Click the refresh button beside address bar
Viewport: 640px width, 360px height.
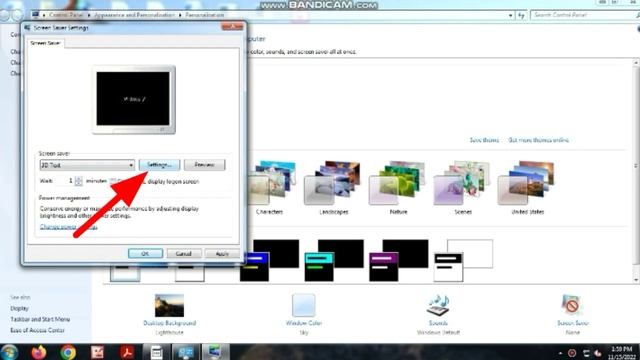521,15
